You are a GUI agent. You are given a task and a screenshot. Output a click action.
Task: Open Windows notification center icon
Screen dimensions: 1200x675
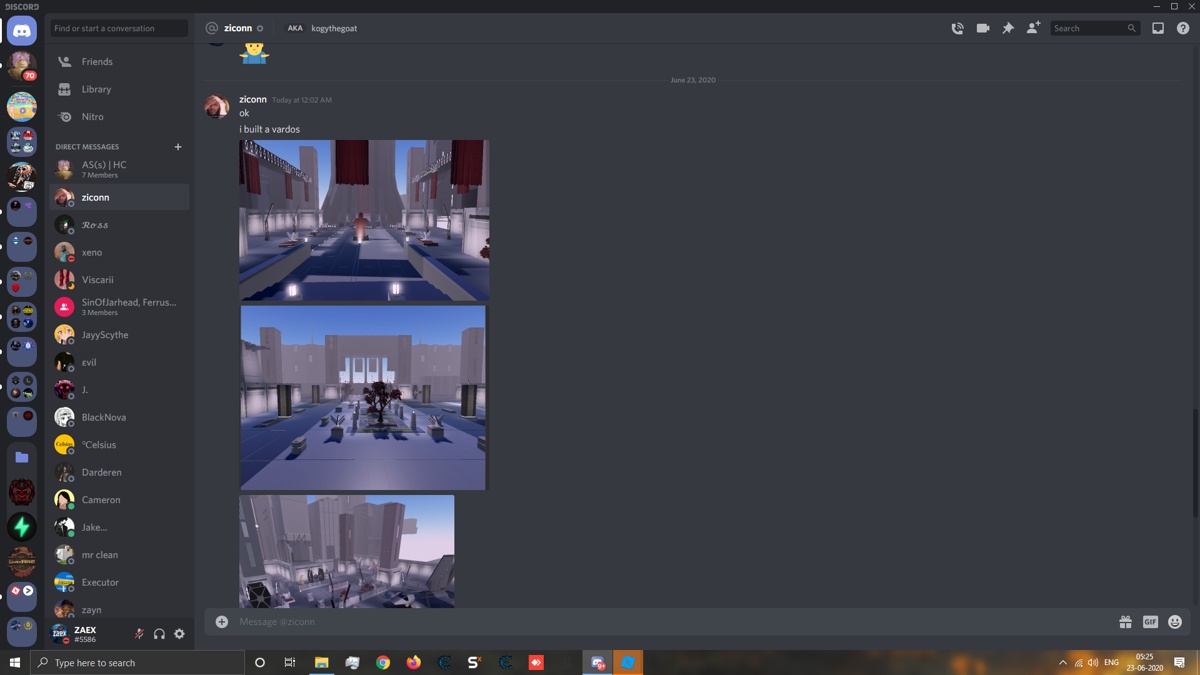coord(1179,663)
